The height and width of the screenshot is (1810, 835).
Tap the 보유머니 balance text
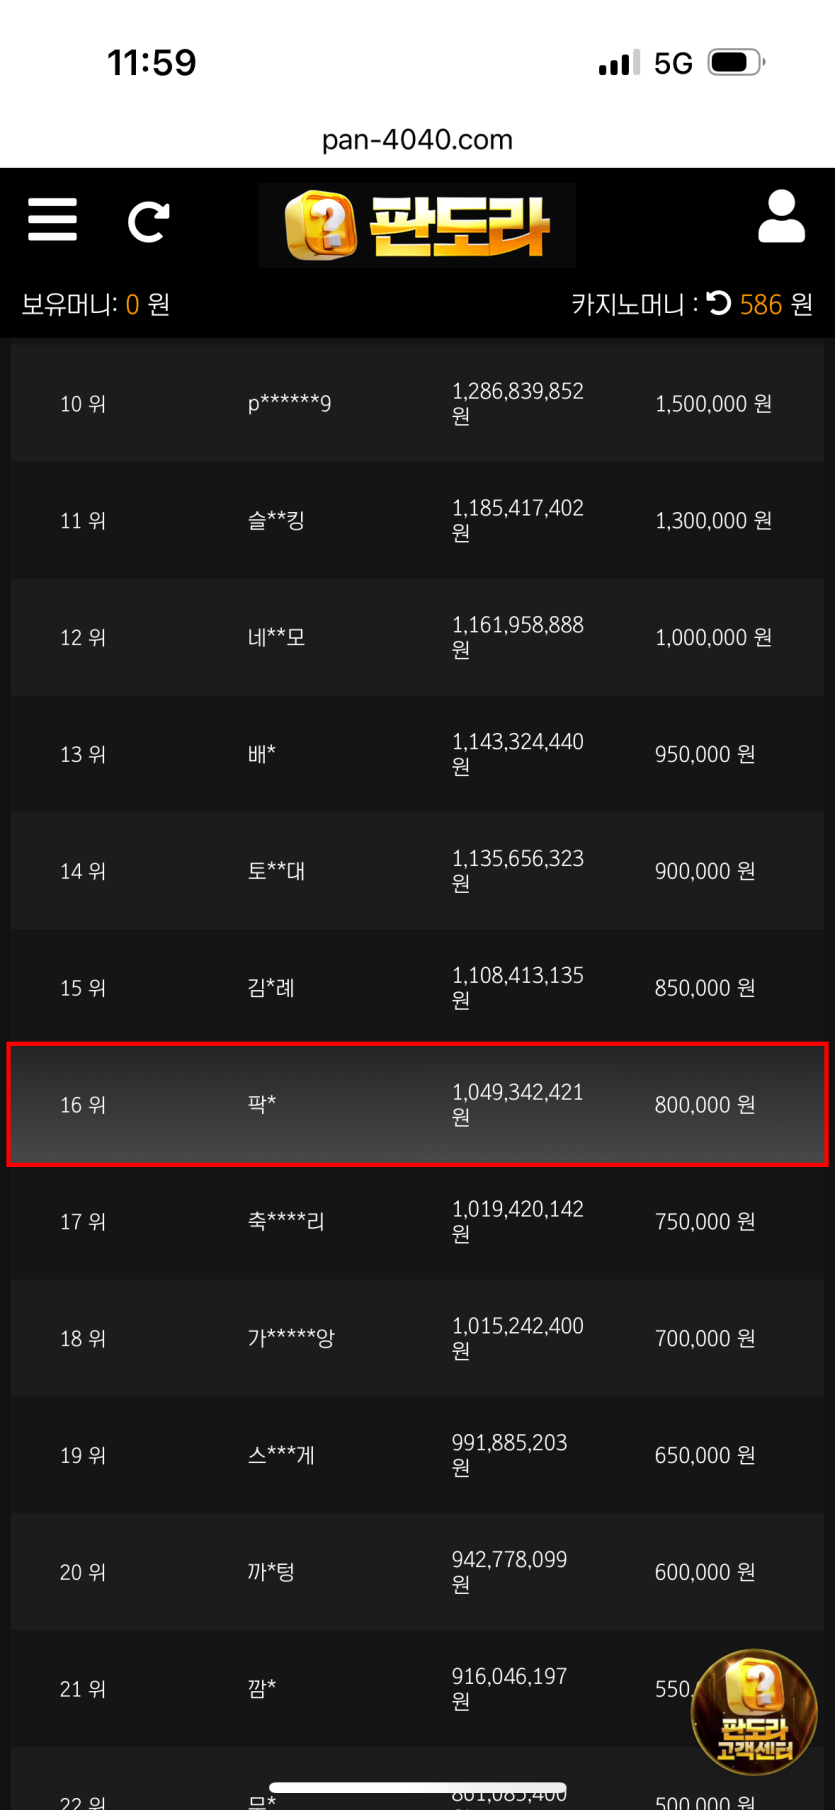pos(96,304)
